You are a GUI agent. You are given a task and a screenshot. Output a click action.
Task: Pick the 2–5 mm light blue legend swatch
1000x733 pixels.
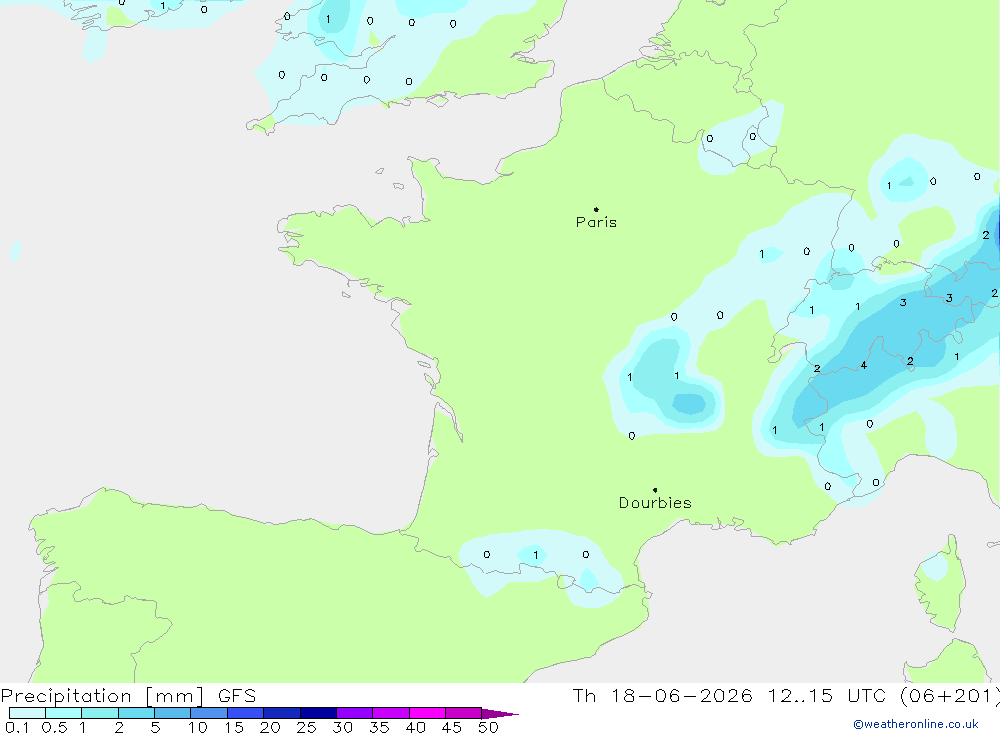[136, 713]
